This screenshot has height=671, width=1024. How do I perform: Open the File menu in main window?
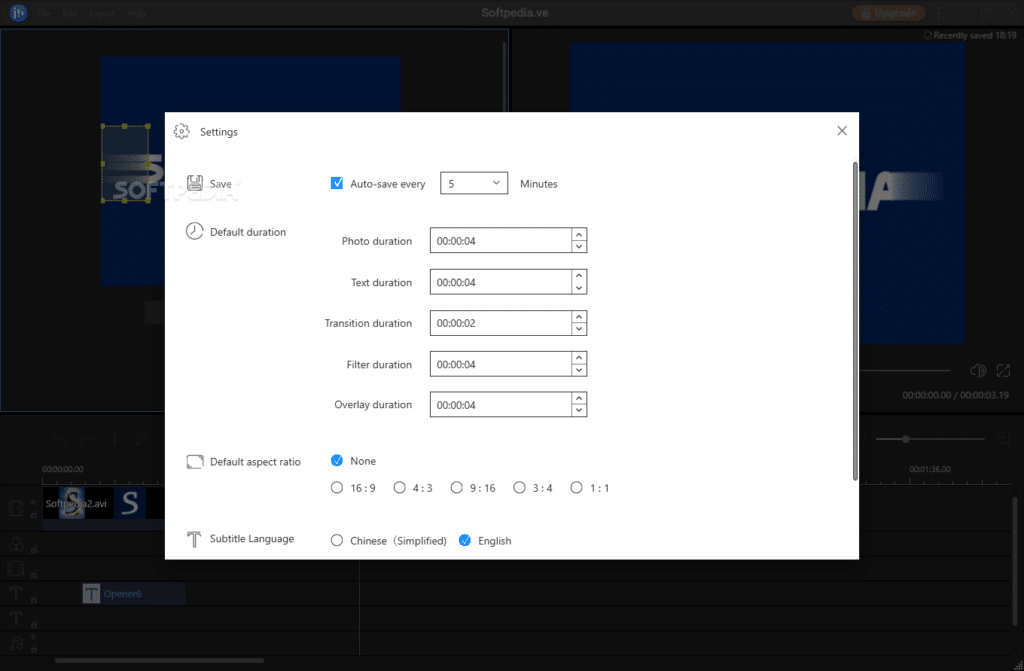point(44,13)
